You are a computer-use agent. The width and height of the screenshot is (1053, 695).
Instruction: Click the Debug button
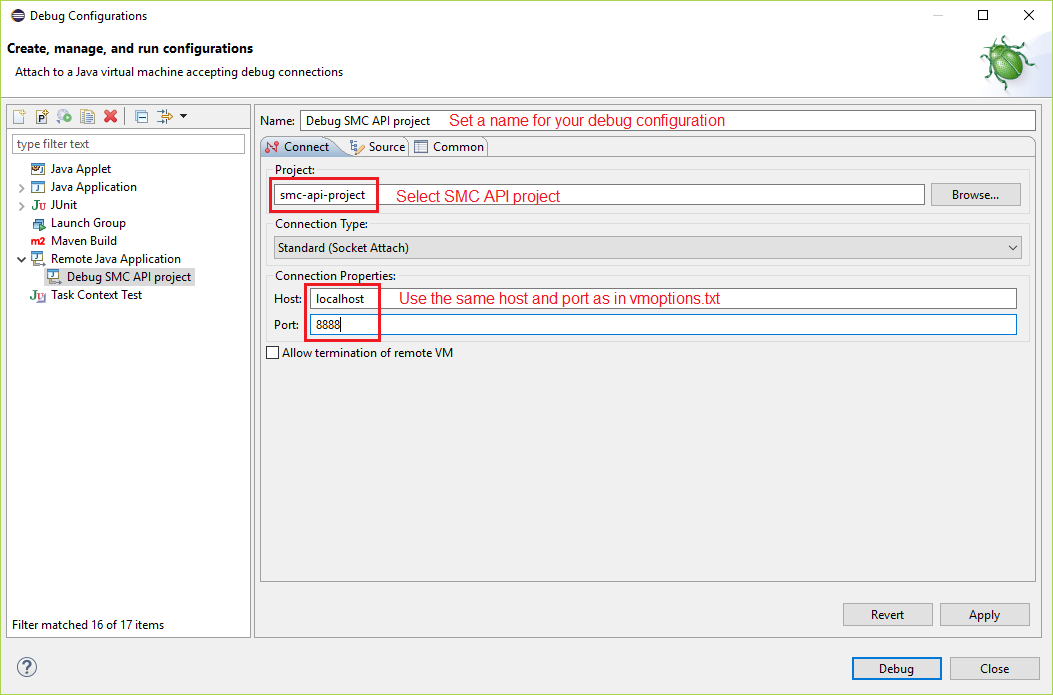(896, 668)
